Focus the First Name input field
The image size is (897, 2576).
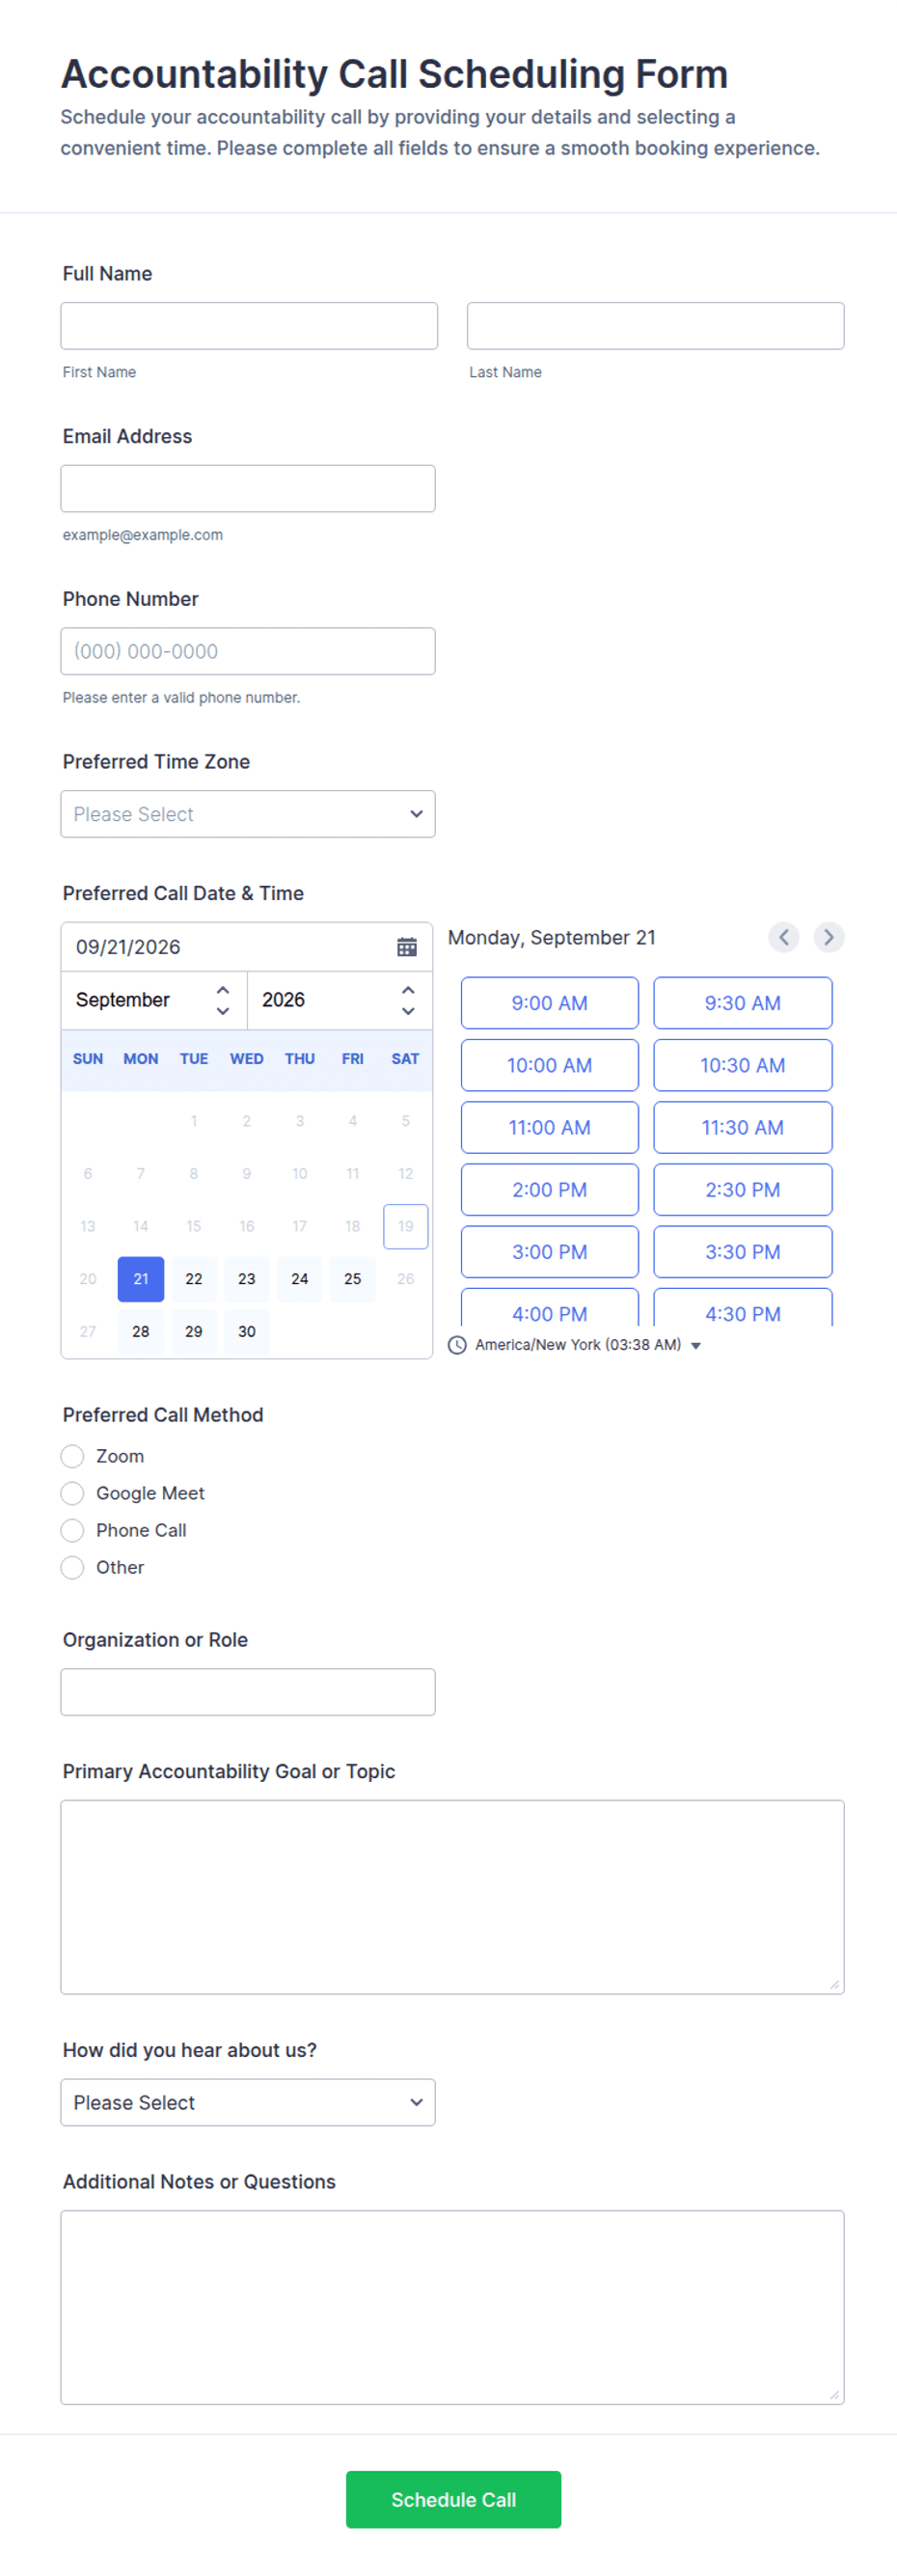[x=249, y=326]
